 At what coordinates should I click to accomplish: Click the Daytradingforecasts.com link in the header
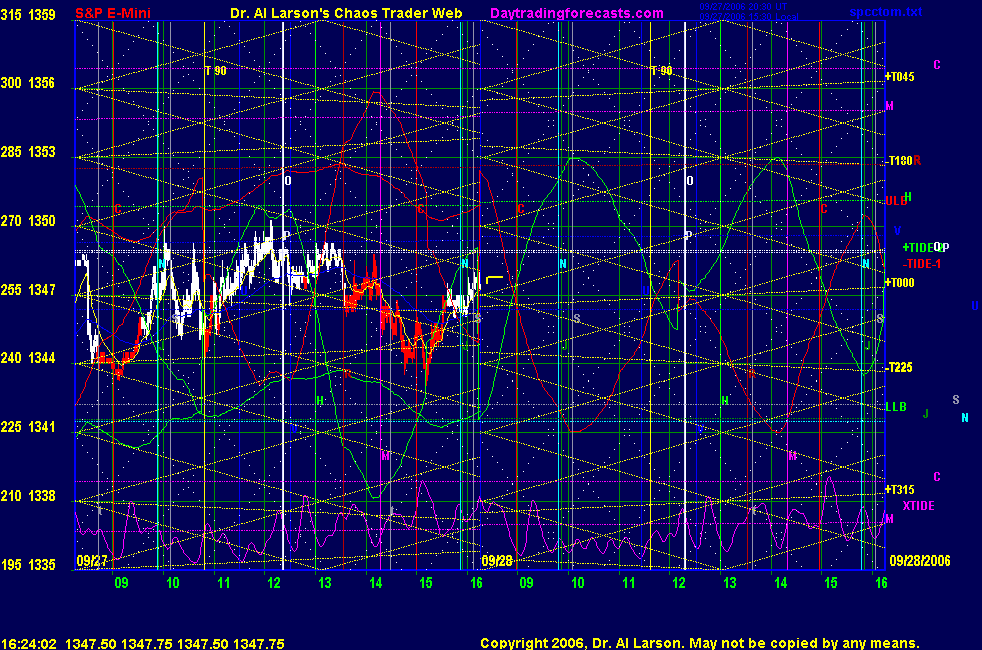click(x=576, y=13)
